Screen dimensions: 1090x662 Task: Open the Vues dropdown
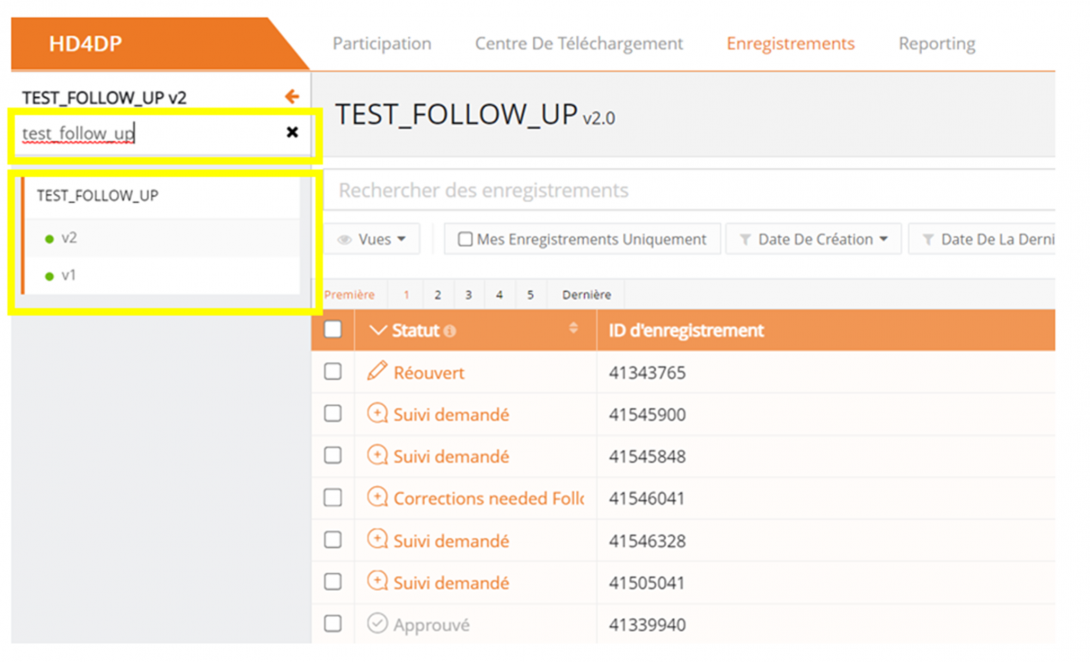coord(373,240)
